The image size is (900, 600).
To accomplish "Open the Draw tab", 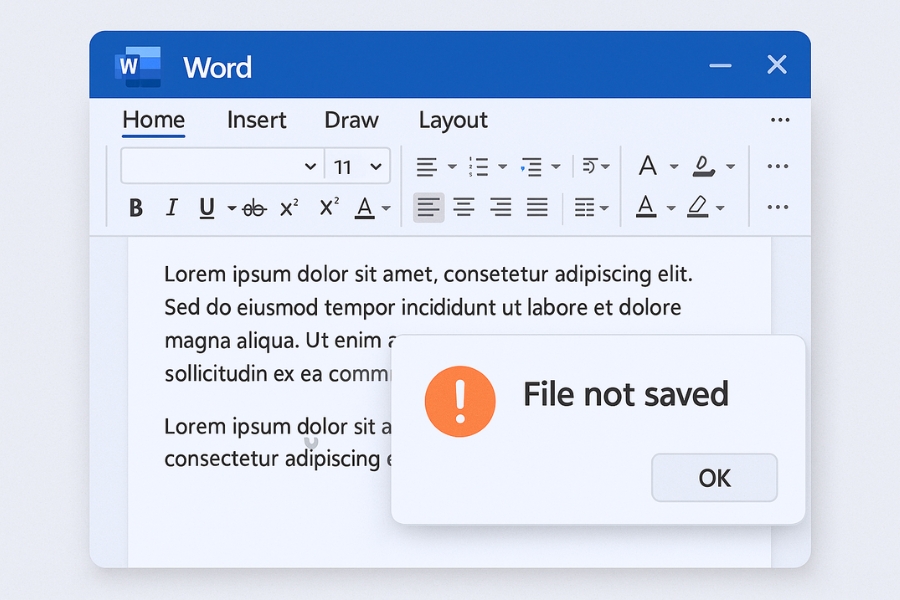I will [x=351, y=120].
